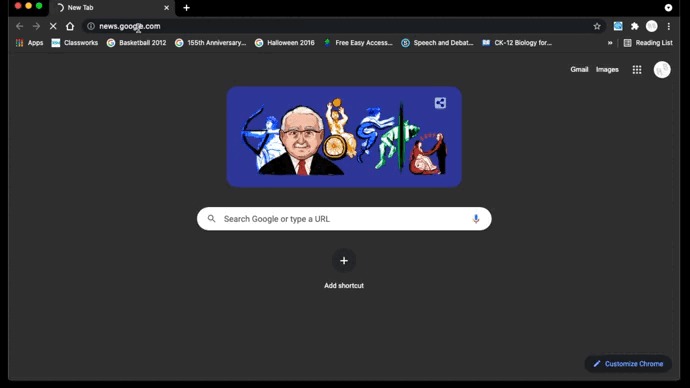
Task: Click the Google Doodle image
Action: pyautogui.click(x=344, y=137)
